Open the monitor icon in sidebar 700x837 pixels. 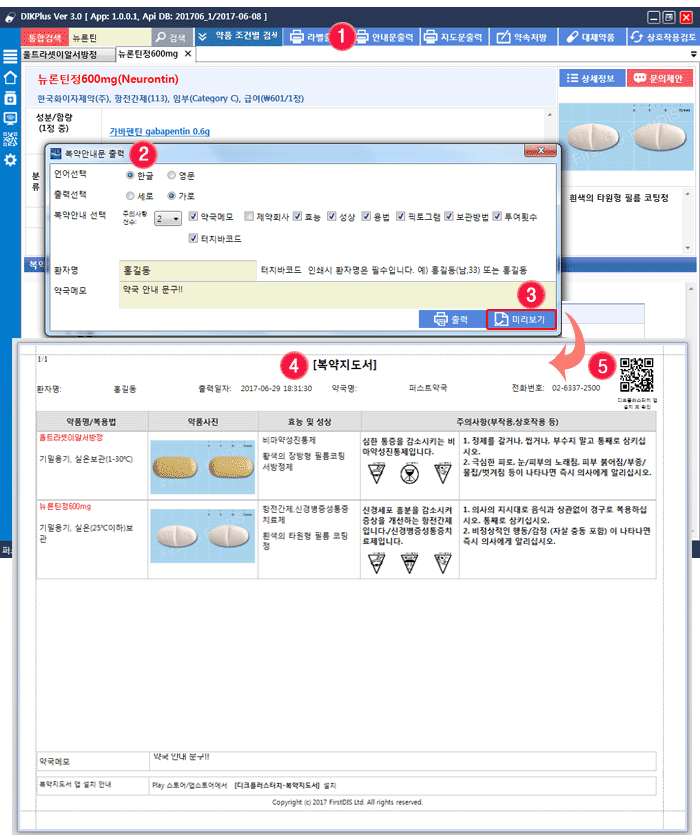tap(10, 119)
